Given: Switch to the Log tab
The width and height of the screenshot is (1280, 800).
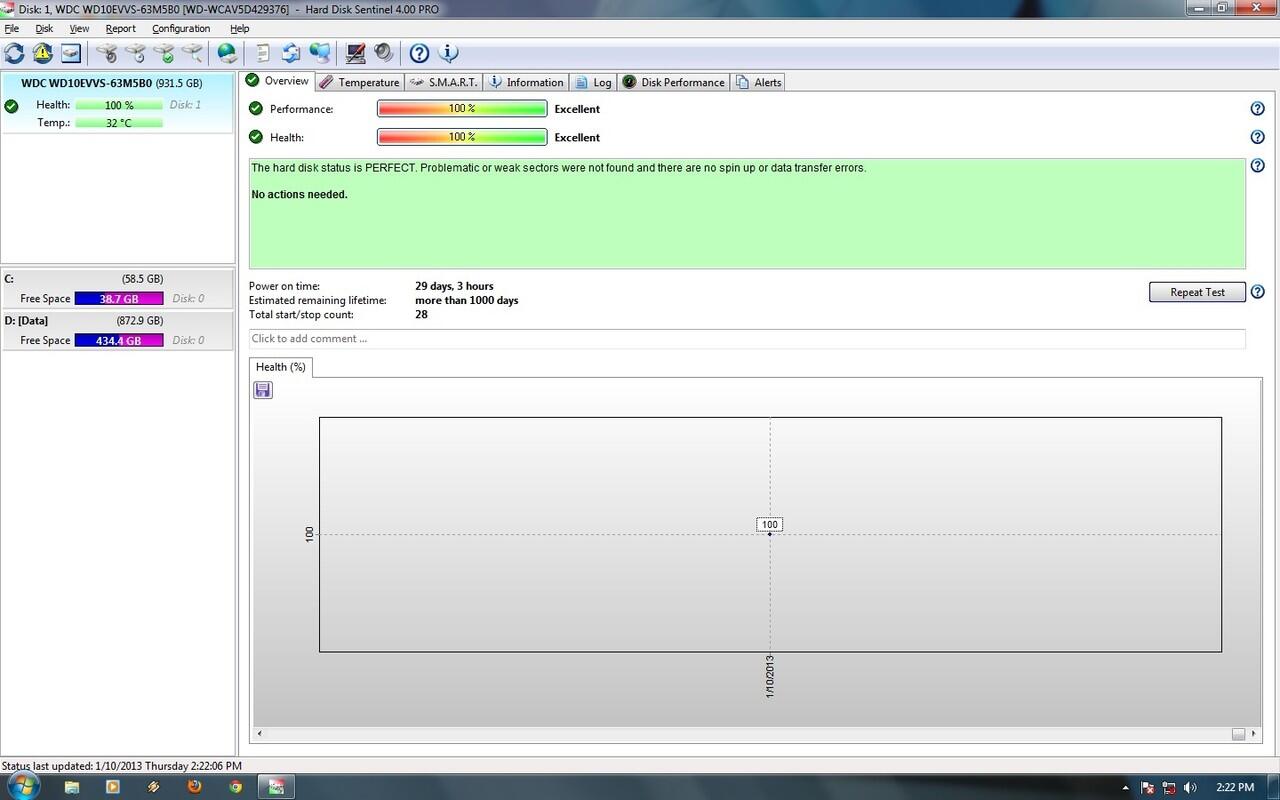Looking at the screenshot, I should tap(594, 82).
